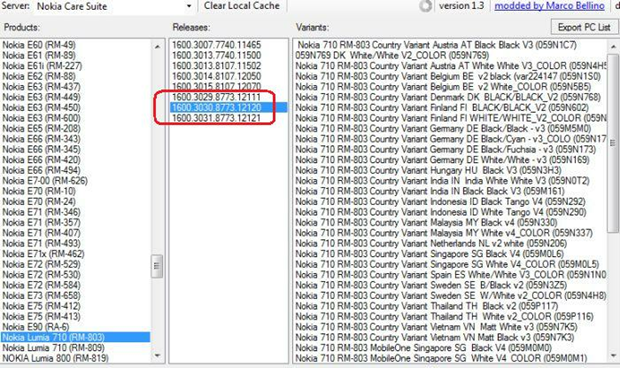Click the Variants list scrollbar thumb
The width and height of the screenshot is (620, 368).
click(613, 143)
